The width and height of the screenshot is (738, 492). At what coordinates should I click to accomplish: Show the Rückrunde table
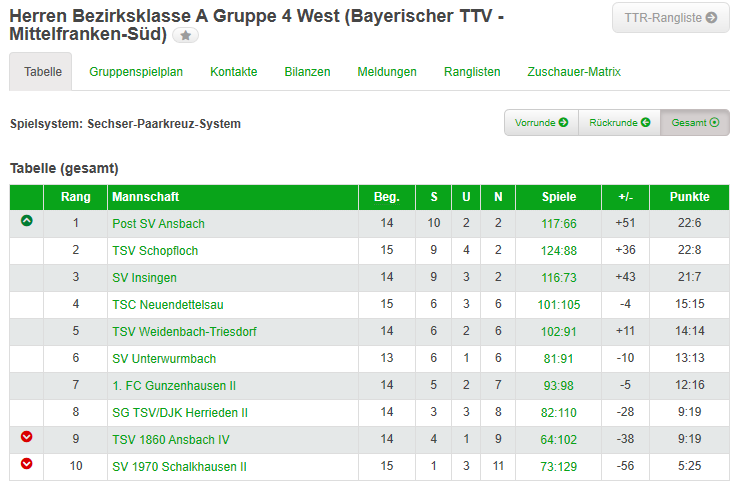tap(619, 123)
